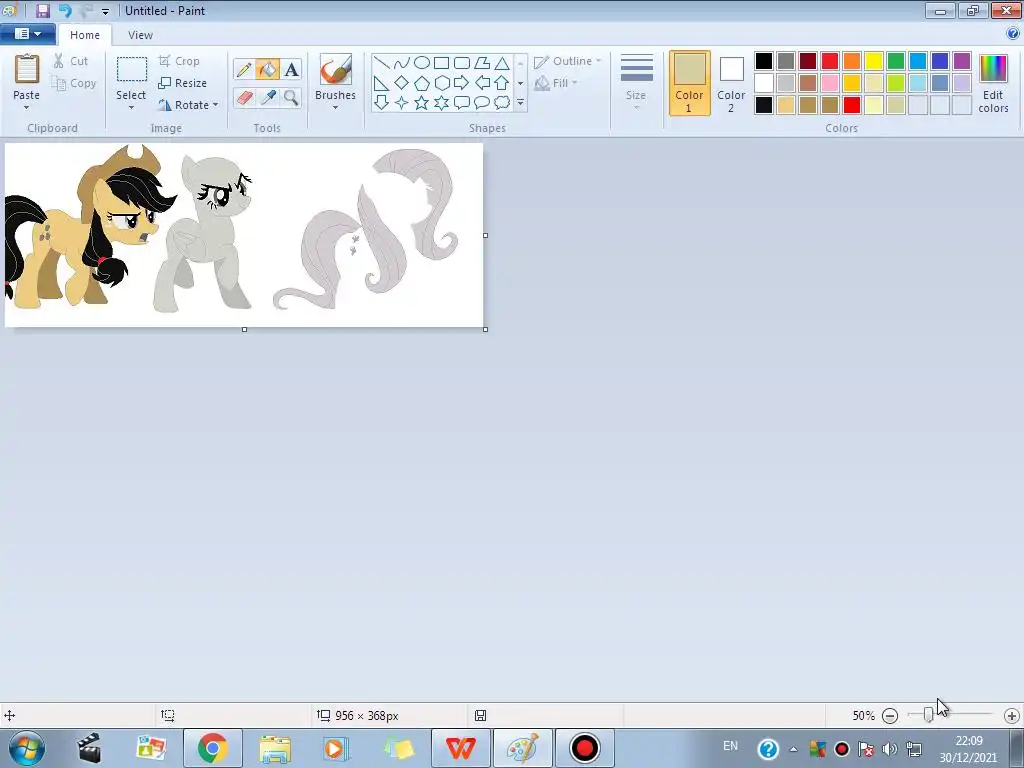The width and height of the screenshot is (1024, 768).
Task: Open the Size dropdown
Action: coord(636,83)
